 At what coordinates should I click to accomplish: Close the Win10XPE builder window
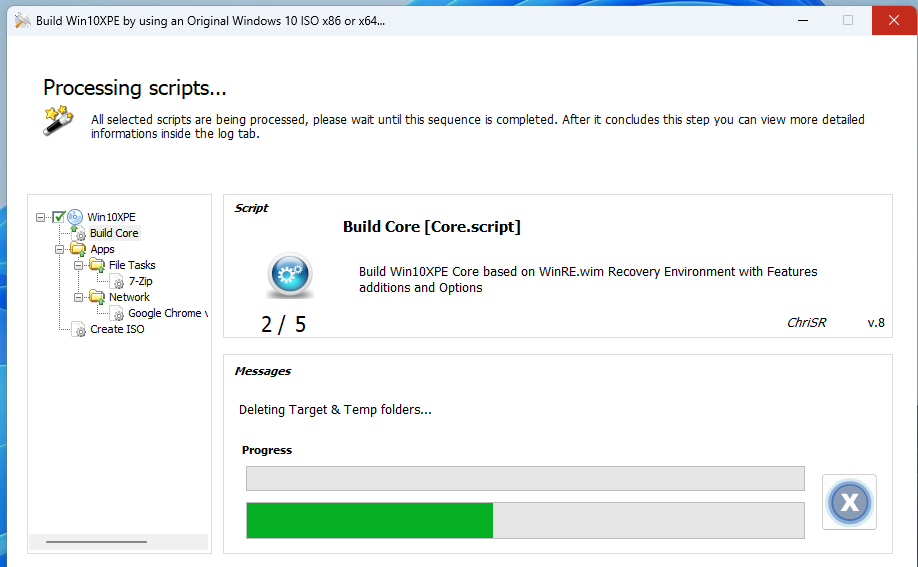tap(893, 21)
